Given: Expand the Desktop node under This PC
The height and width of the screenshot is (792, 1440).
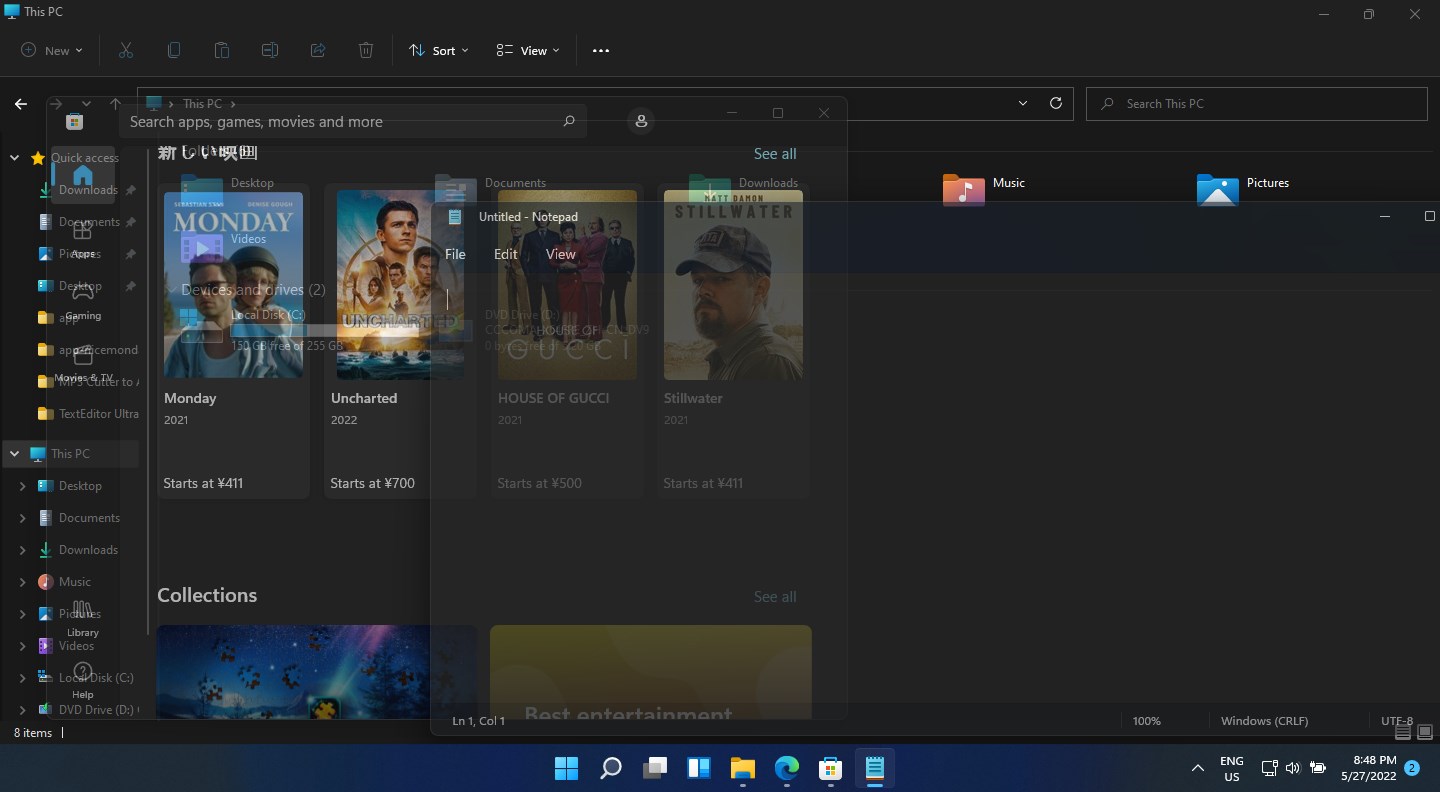Looking at the screenshot, I should (23, 486).
